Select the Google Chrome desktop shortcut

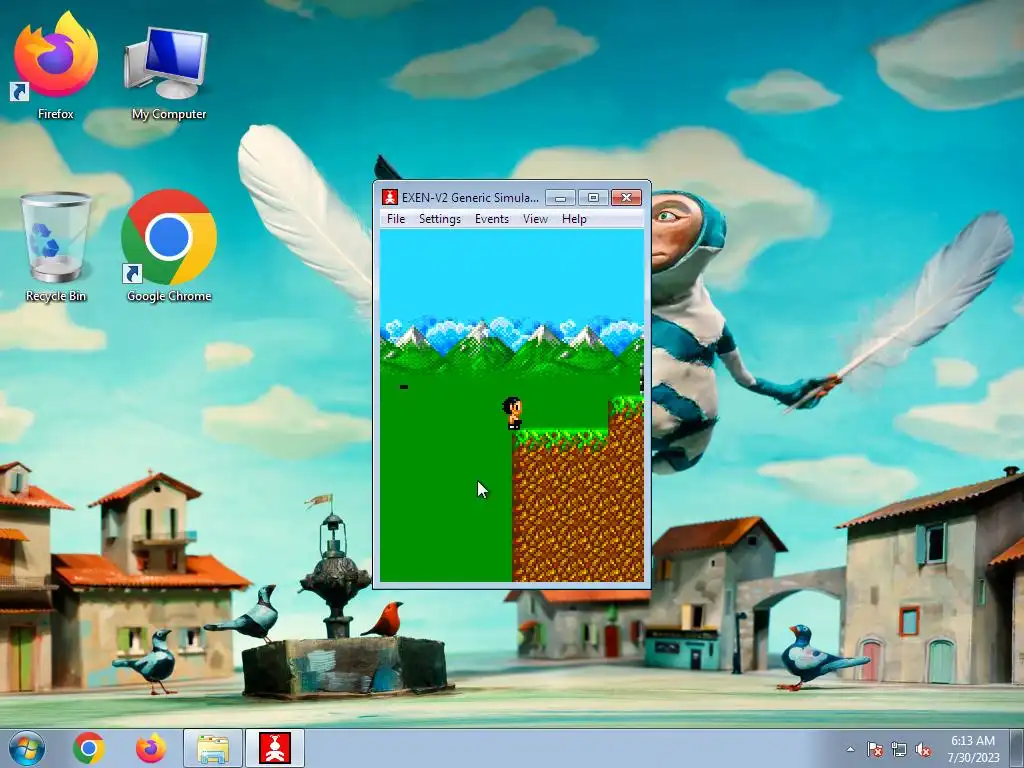click(x=168, y=247)
